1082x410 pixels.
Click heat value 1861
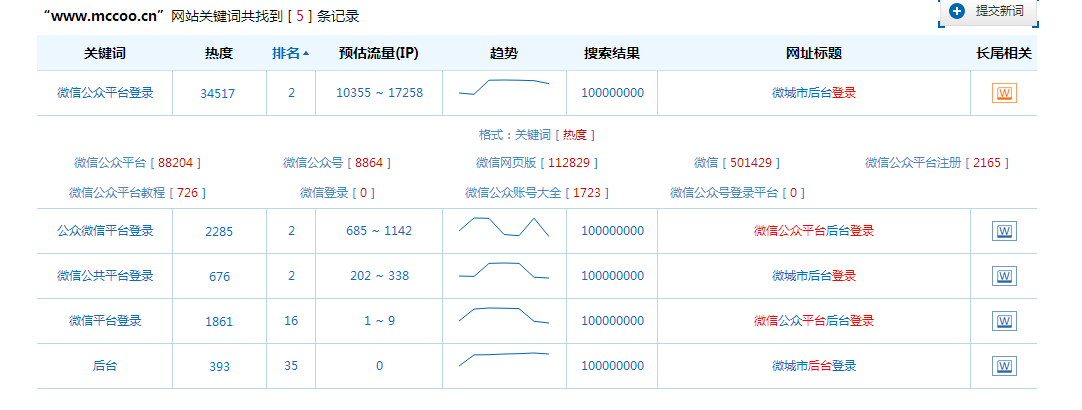point(219,322)
